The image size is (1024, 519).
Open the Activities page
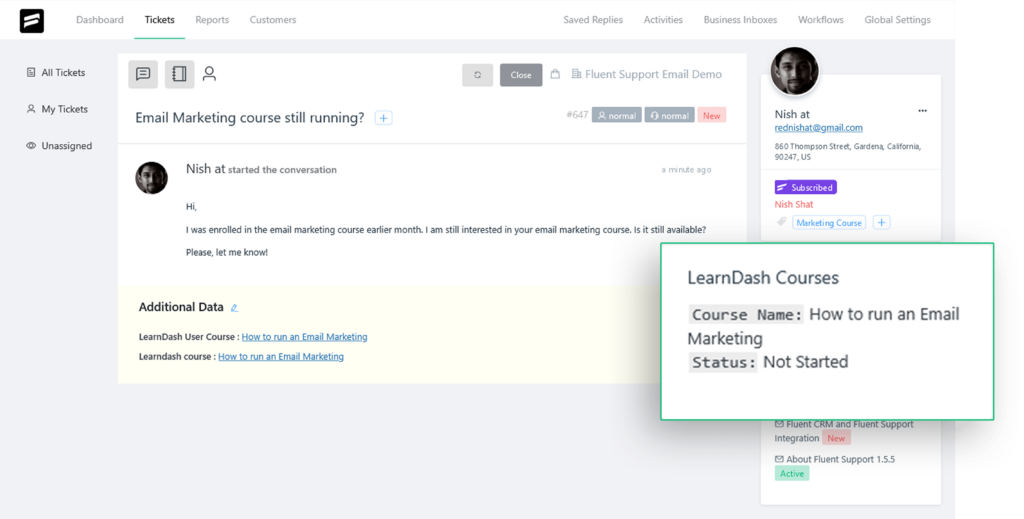click(663, 20)
